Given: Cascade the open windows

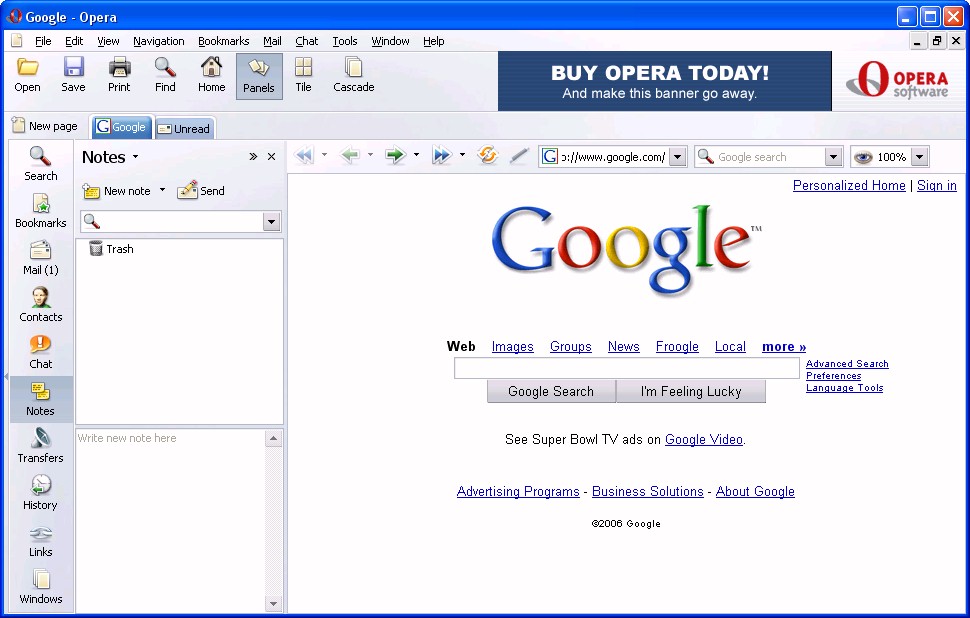Looking at the screenshot, I should click(354, 75).
